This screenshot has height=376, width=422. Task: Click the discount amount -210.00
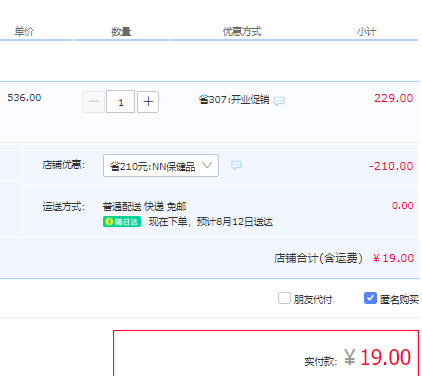click(391, 166)
